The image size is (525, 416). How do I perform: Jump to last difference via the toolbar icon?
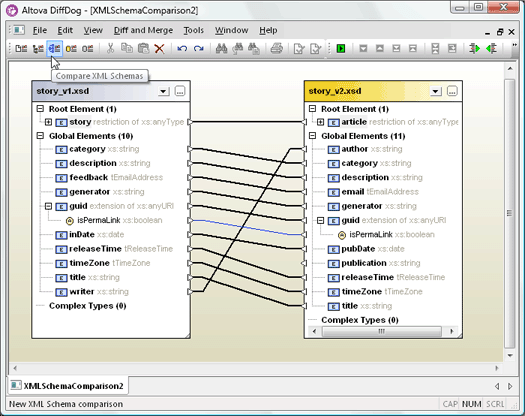396,49
